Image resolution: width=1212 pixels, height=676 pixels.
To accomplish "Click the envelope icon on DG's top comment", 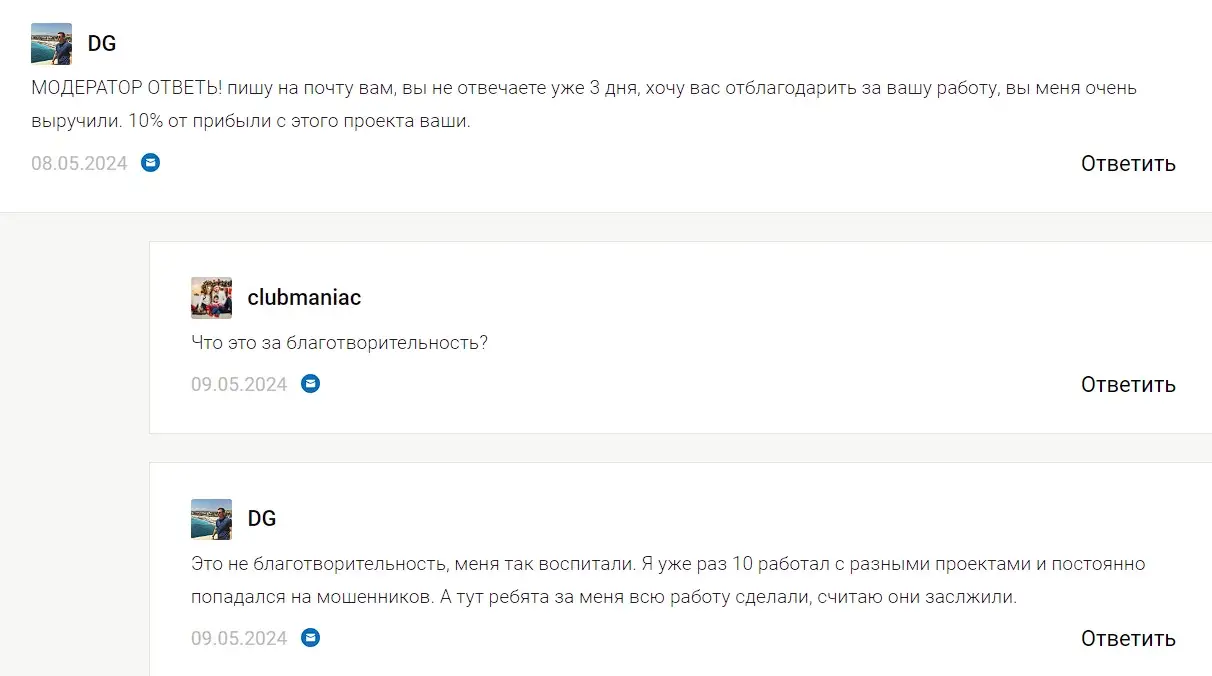I will pyautogui.click(x=150, y=162).
